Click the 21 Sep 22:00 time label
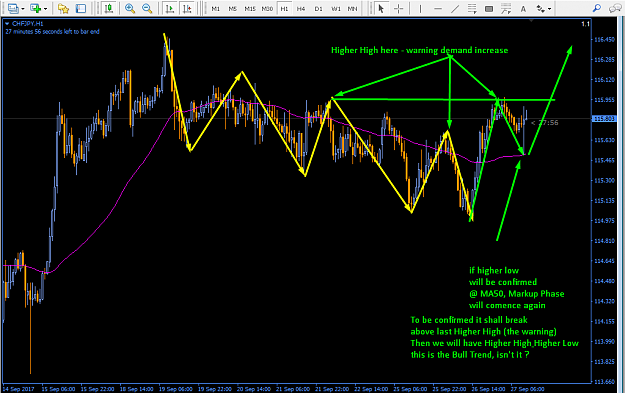This screenshot has height=393, width=625. pyautogui.click(x=332, y=389)
